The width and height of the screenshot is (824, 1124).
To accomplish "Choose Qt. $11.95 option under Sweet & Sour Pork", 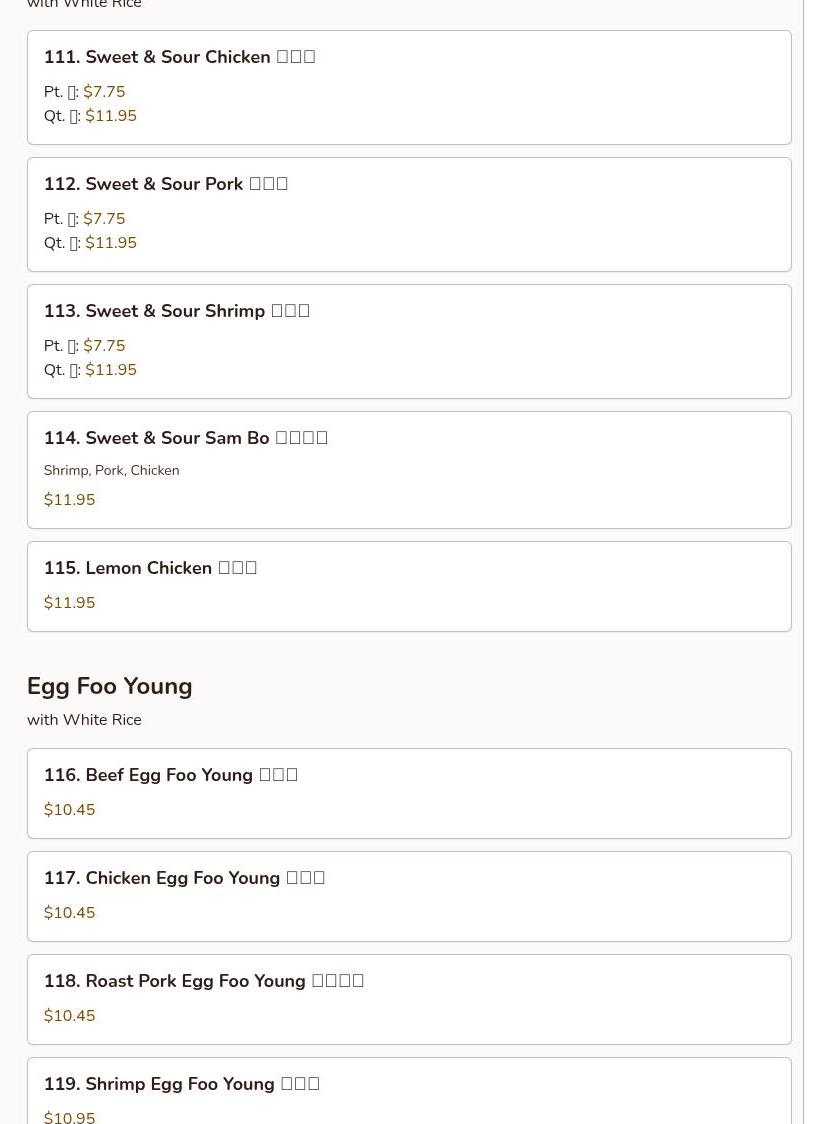I will 90,242.
